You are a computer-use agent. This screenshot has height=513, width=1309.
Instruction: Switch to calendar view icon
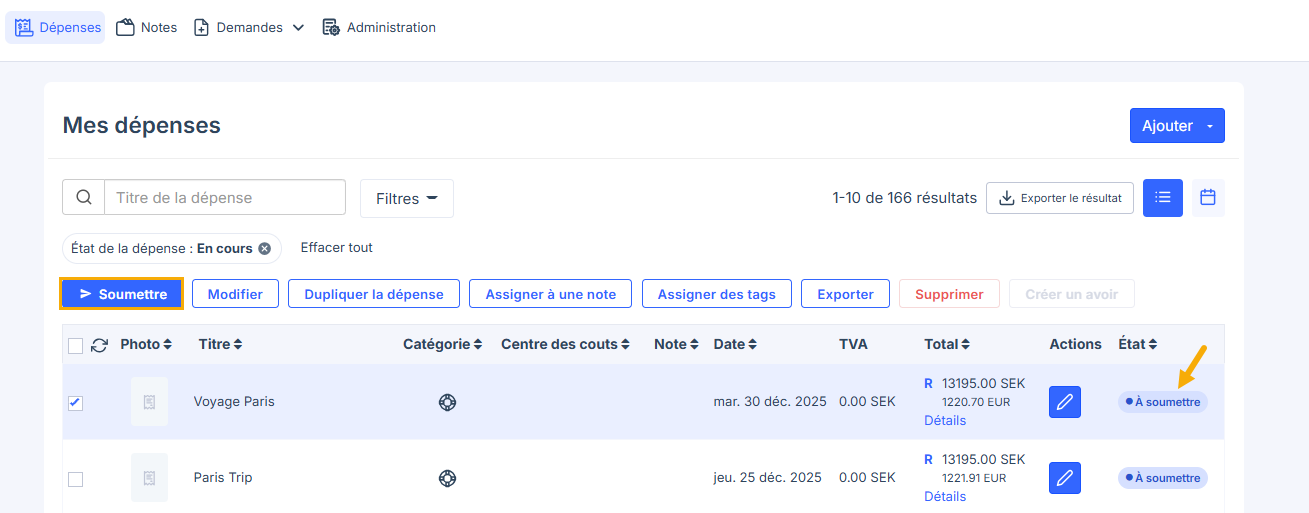tap(1208, 198)
